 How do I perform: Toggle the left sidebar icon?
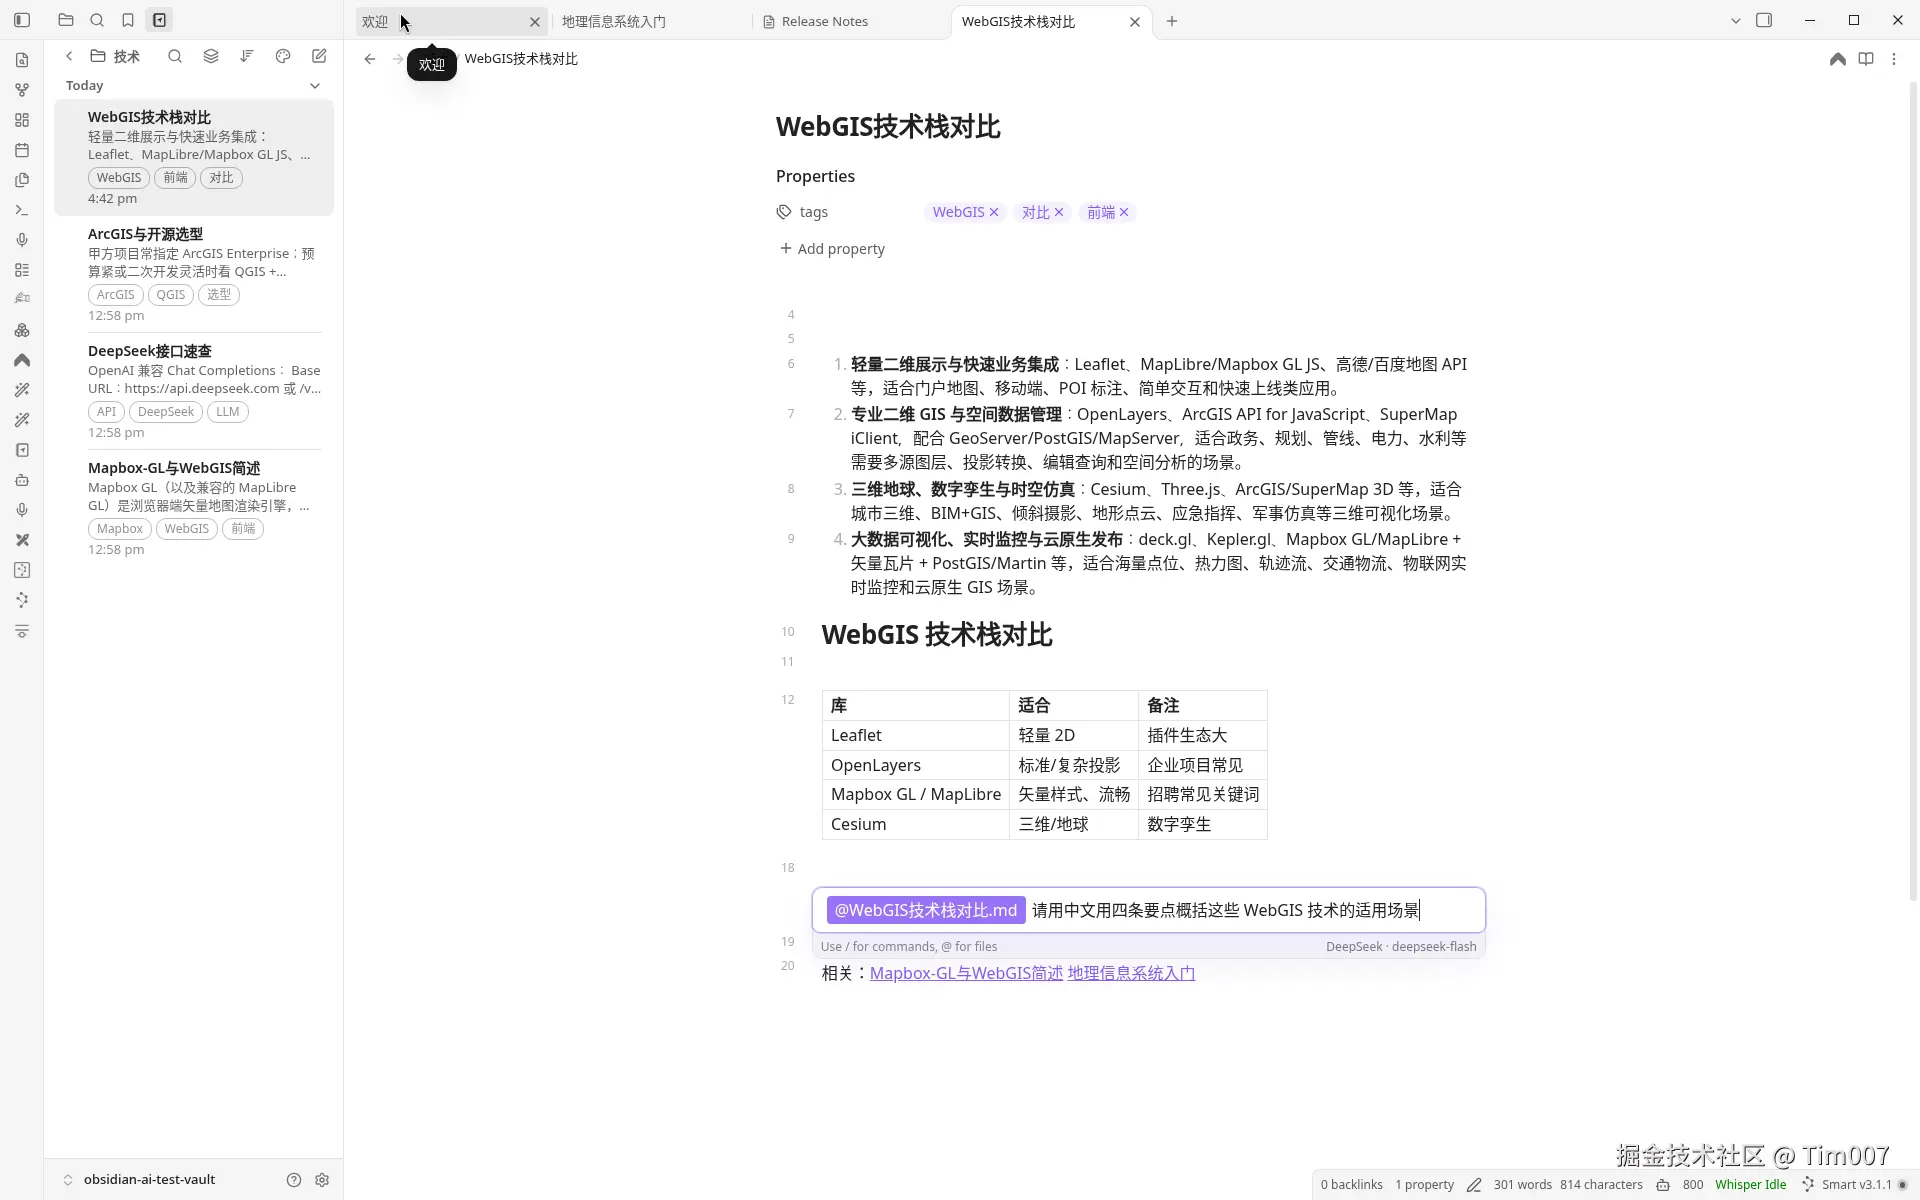click(x=22, y=20)
